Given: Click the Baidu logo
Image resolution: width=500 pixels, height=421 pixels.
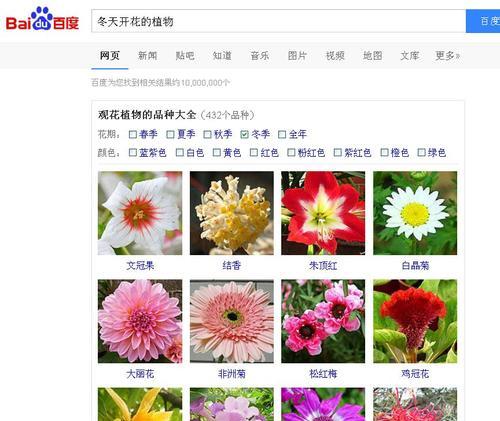Looking at the screenshot, I should [x=42, y=20].
